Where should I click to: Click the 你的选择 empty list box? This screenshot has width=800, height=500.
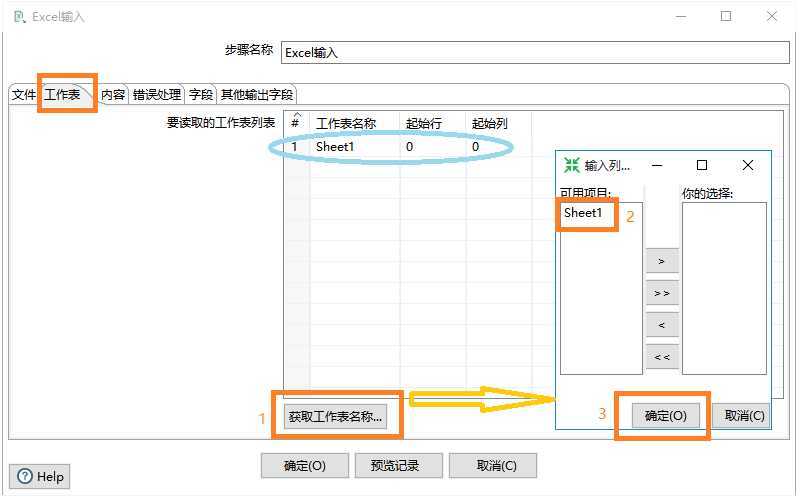[724, 288]
